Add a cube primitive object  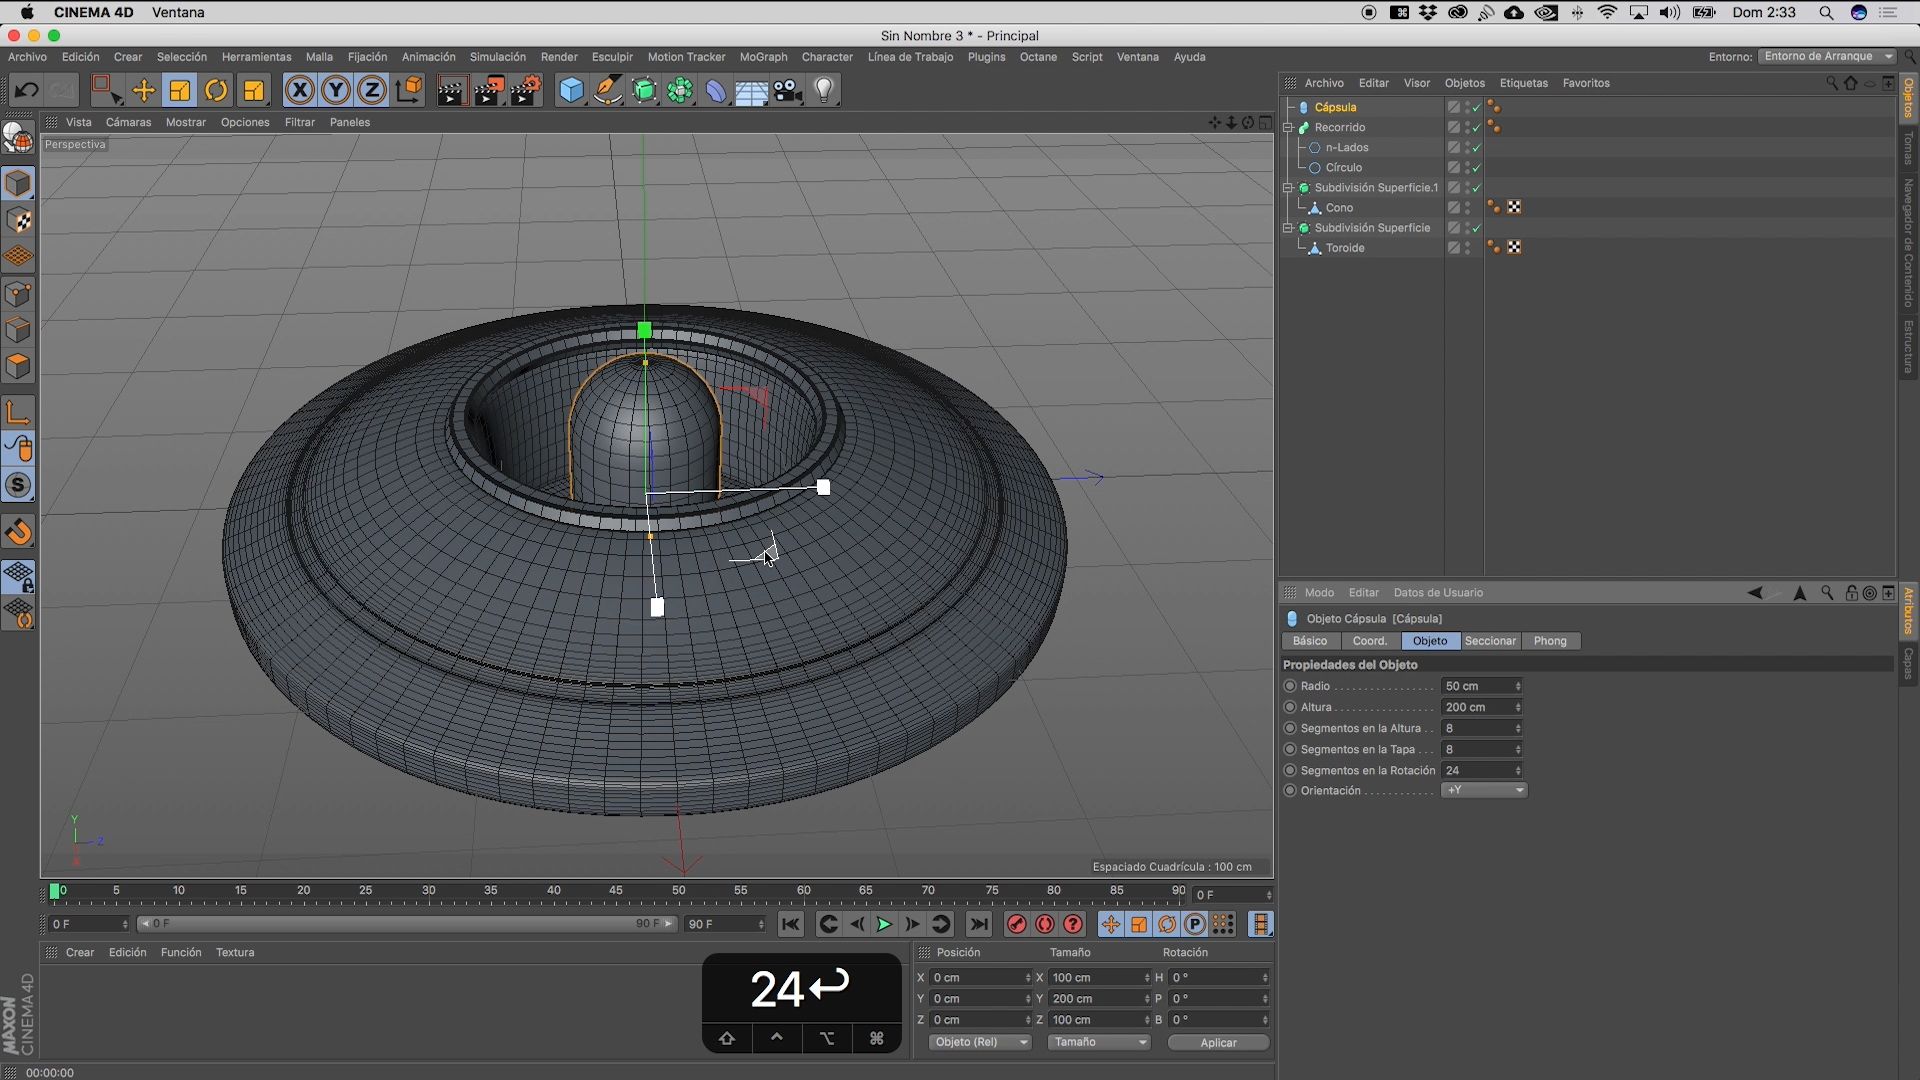point(571,90)
